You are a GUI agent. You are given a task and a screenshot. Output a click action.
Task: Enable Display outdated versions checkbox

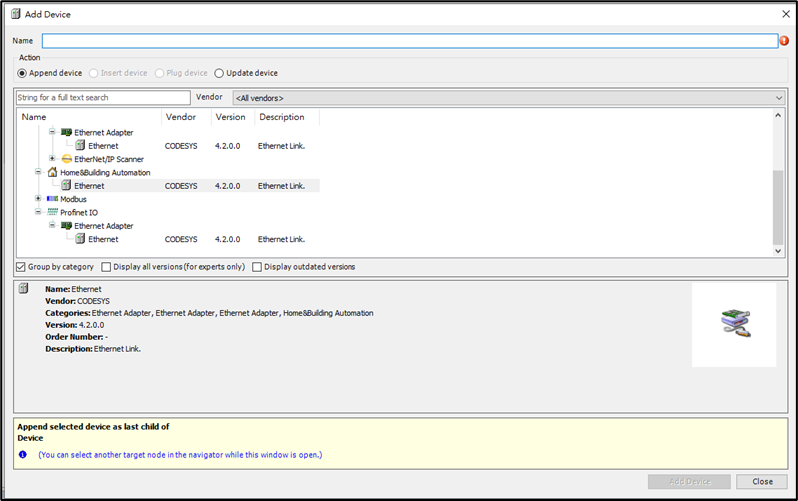coord(257,267)
